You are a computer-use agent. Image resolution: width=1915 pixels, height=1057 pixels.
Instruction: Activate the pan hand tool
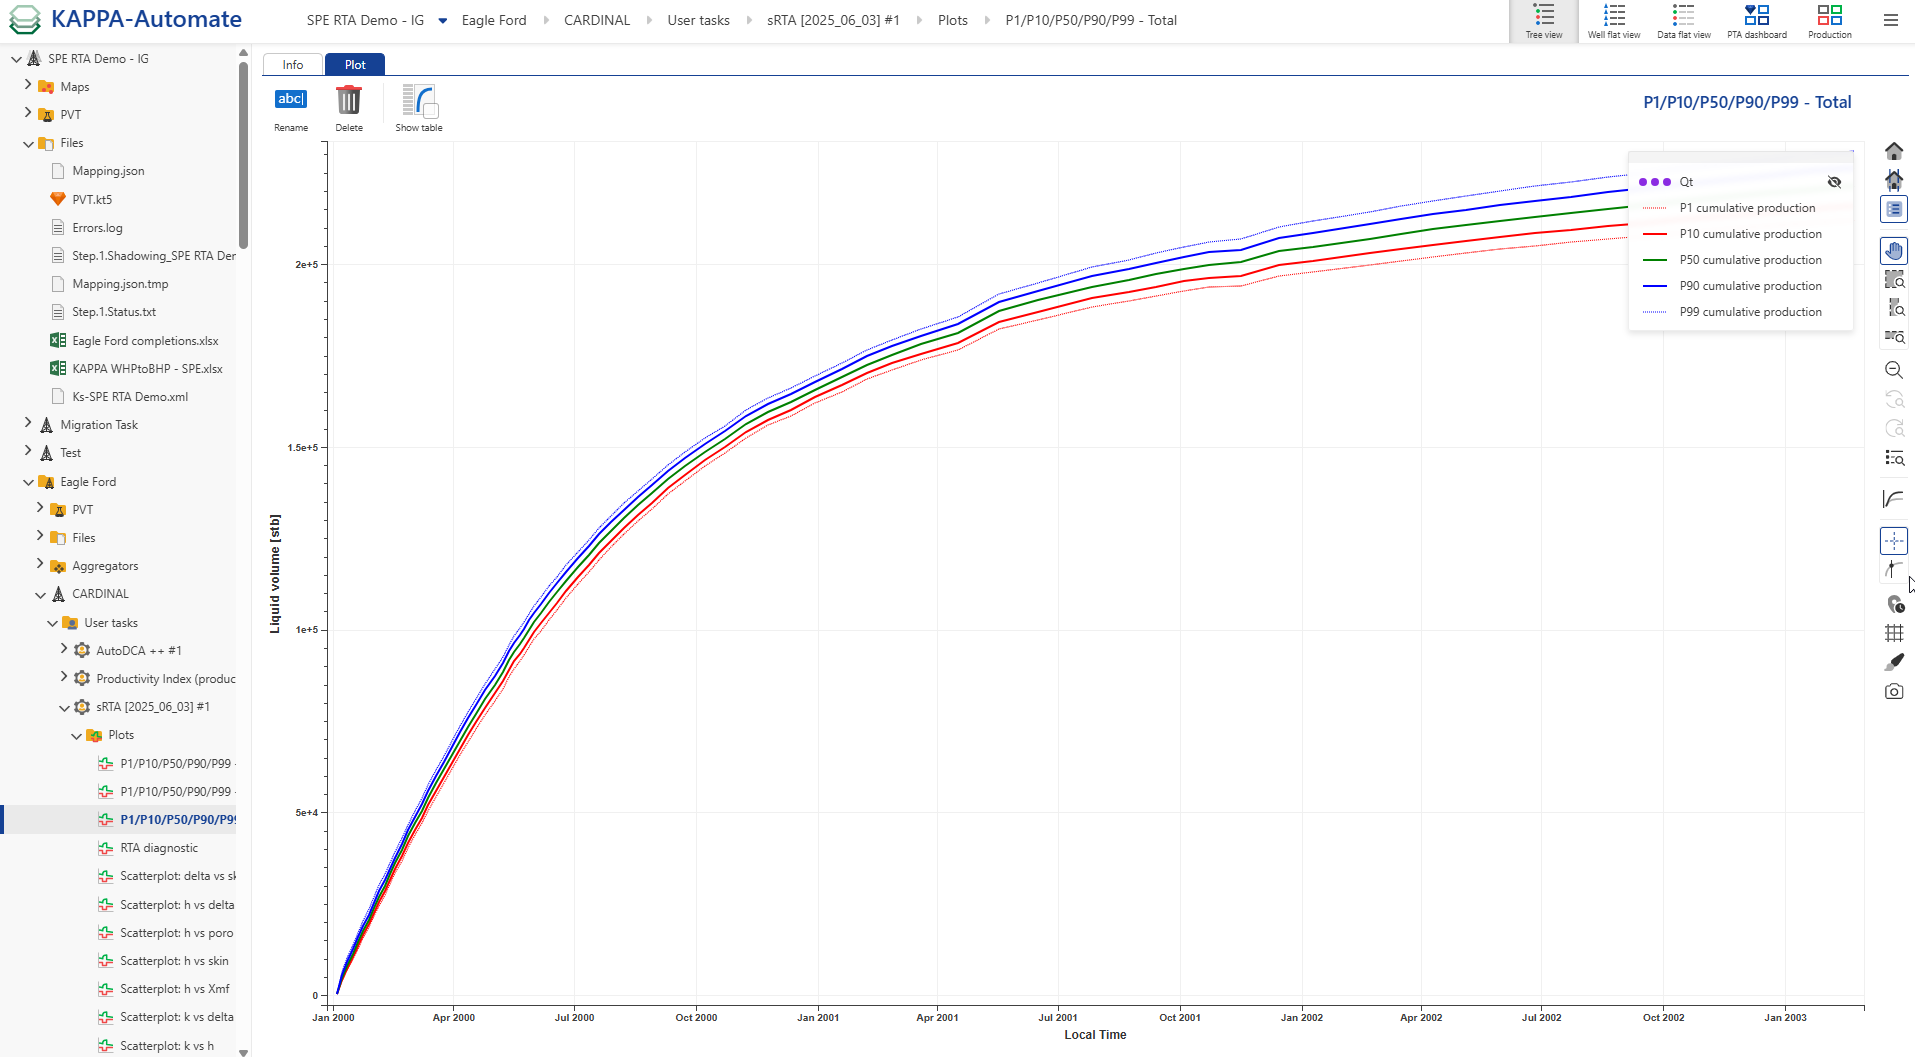[1894, 251]
